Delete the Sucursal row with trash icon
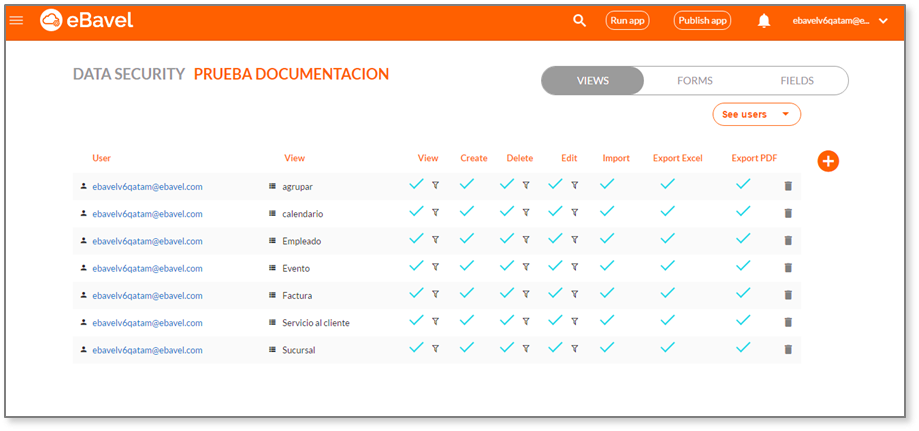Screen dimensions: 919x431 point(788,349)
